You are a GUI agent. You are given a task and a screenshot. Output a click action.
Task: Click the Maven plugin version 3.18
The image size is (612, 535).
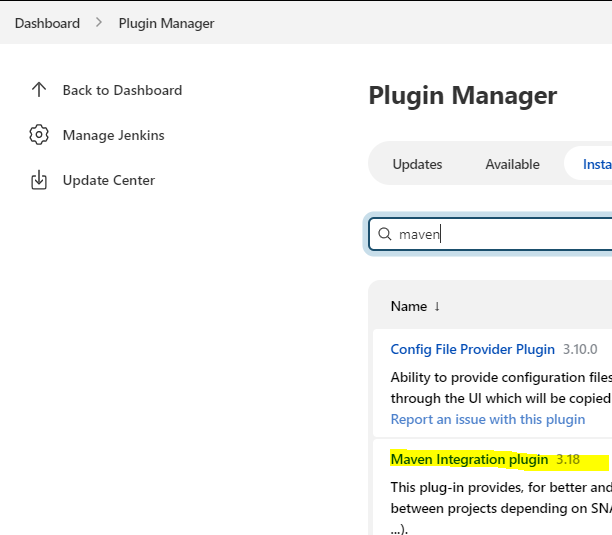[x=568, y=459]
